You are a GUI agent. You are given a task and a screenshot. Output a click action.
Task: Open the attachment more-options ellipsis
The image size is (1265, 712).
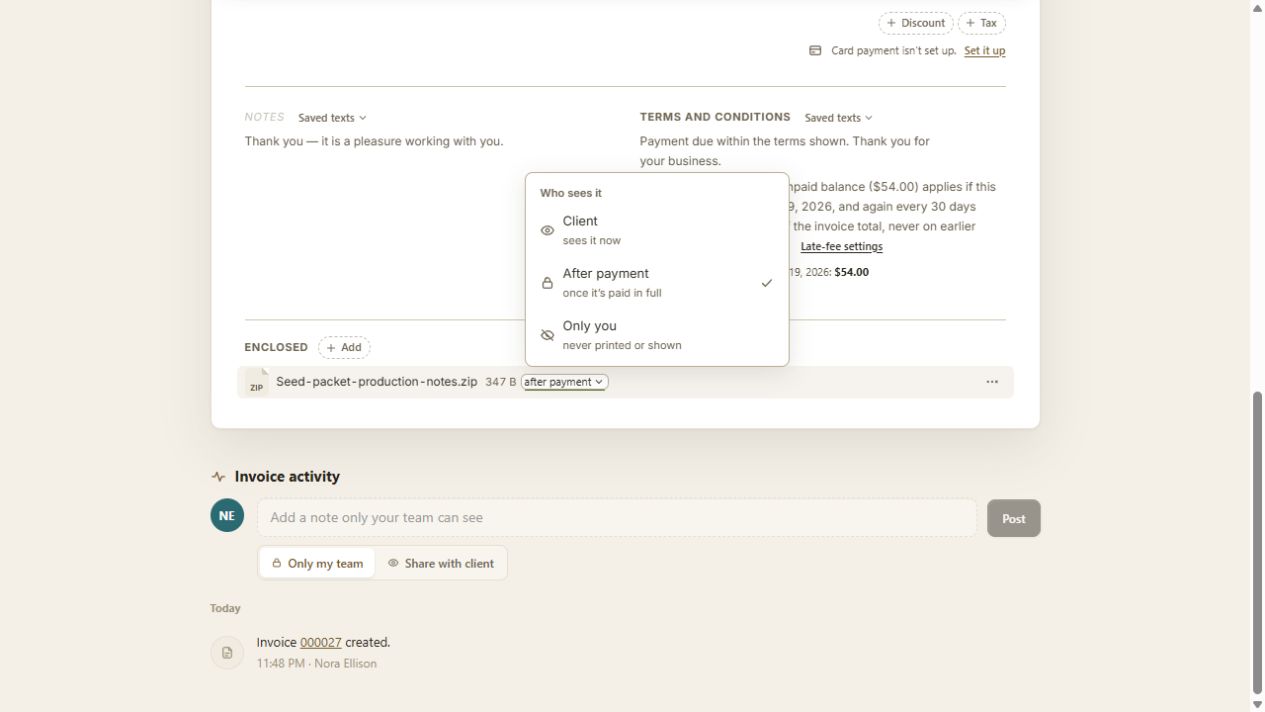point(992,382)
